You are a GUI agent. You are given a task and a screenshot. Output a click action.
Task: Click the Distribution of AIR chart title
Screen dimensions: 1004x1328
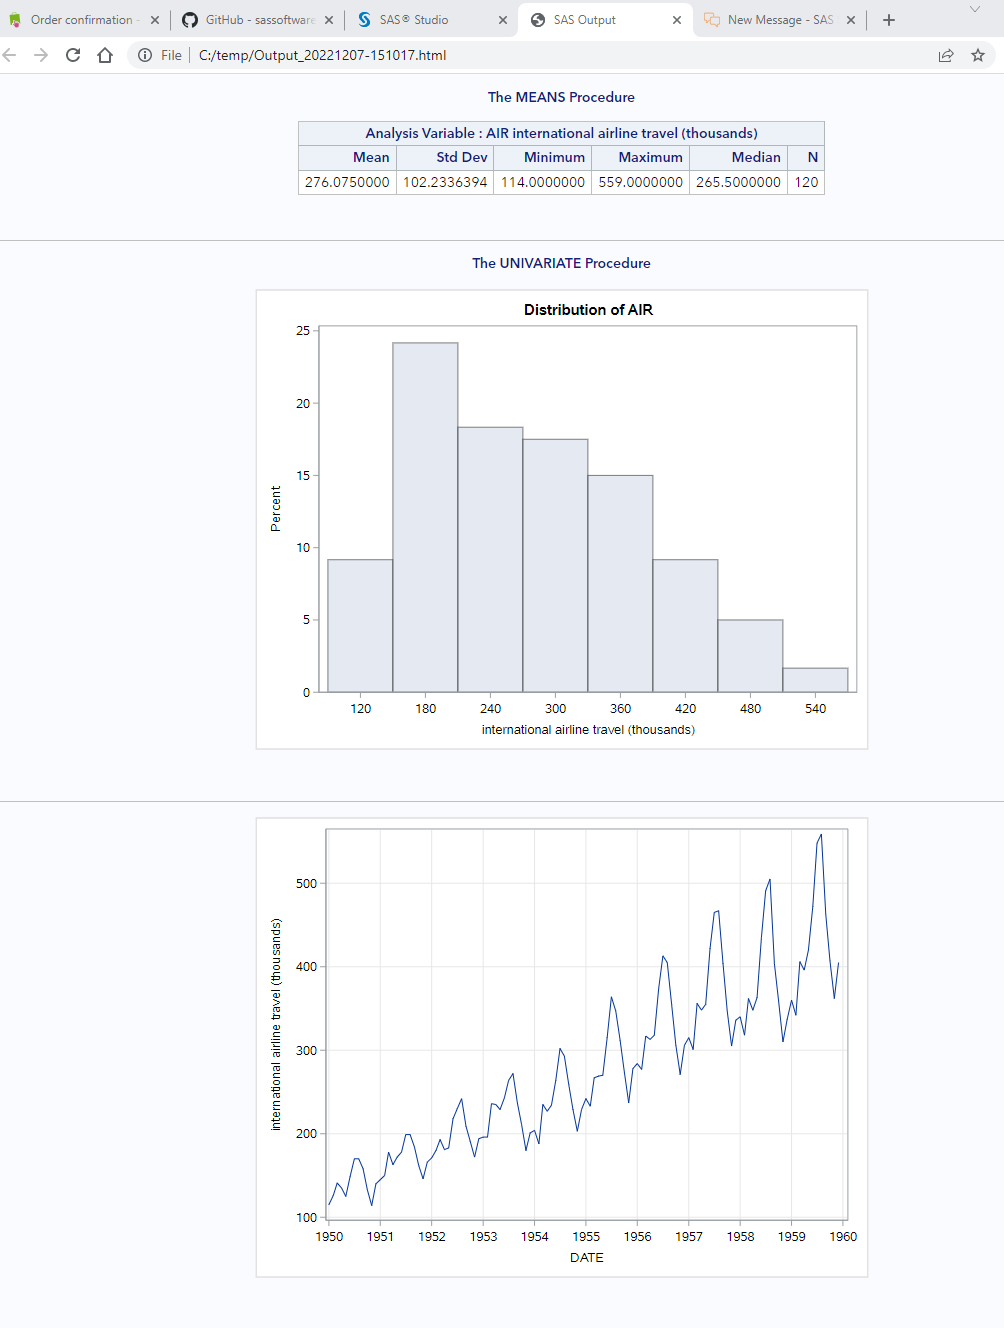click(x=588, y=310)
